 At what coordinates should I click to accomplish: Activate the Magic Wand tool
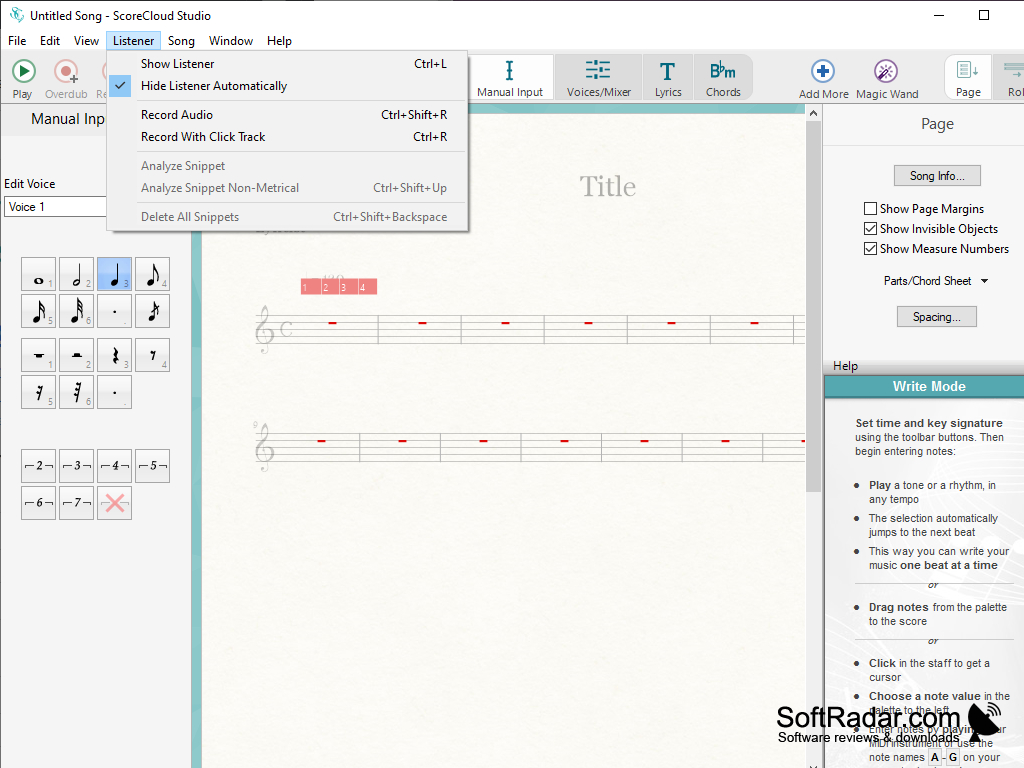click(x=886, y=79)
